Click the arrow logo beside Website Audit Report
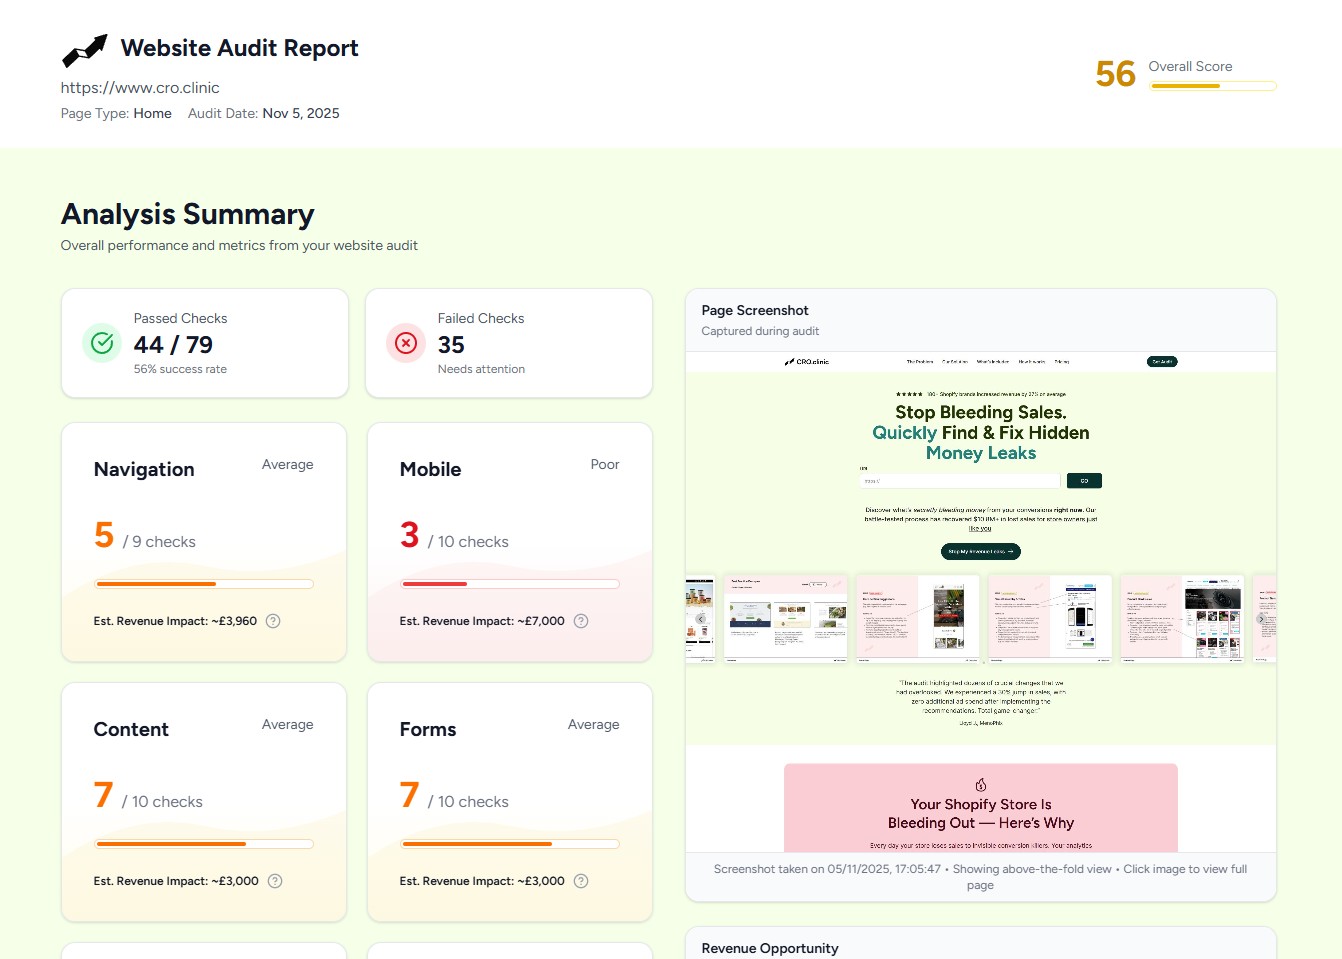1342x959 pixels. click(x=84, y=50)
